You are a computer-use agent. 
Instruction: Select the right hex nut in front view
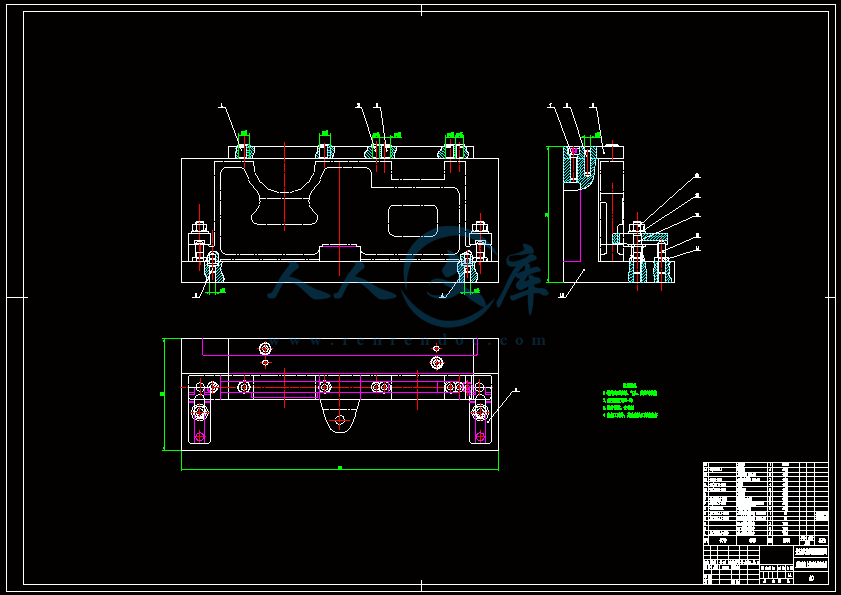tap(480, 226)
